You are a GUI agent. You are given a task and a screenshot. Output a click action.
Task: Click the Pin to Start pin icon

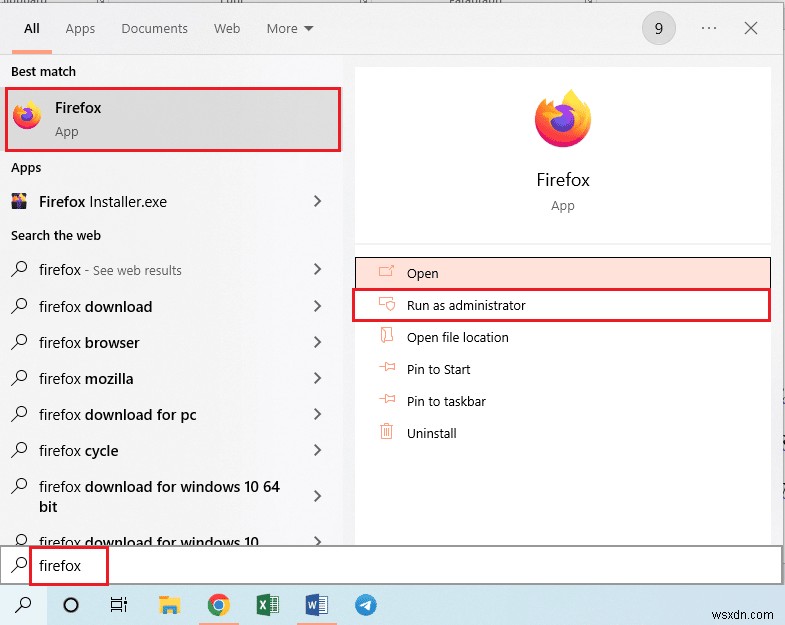(x=386, y=367)
